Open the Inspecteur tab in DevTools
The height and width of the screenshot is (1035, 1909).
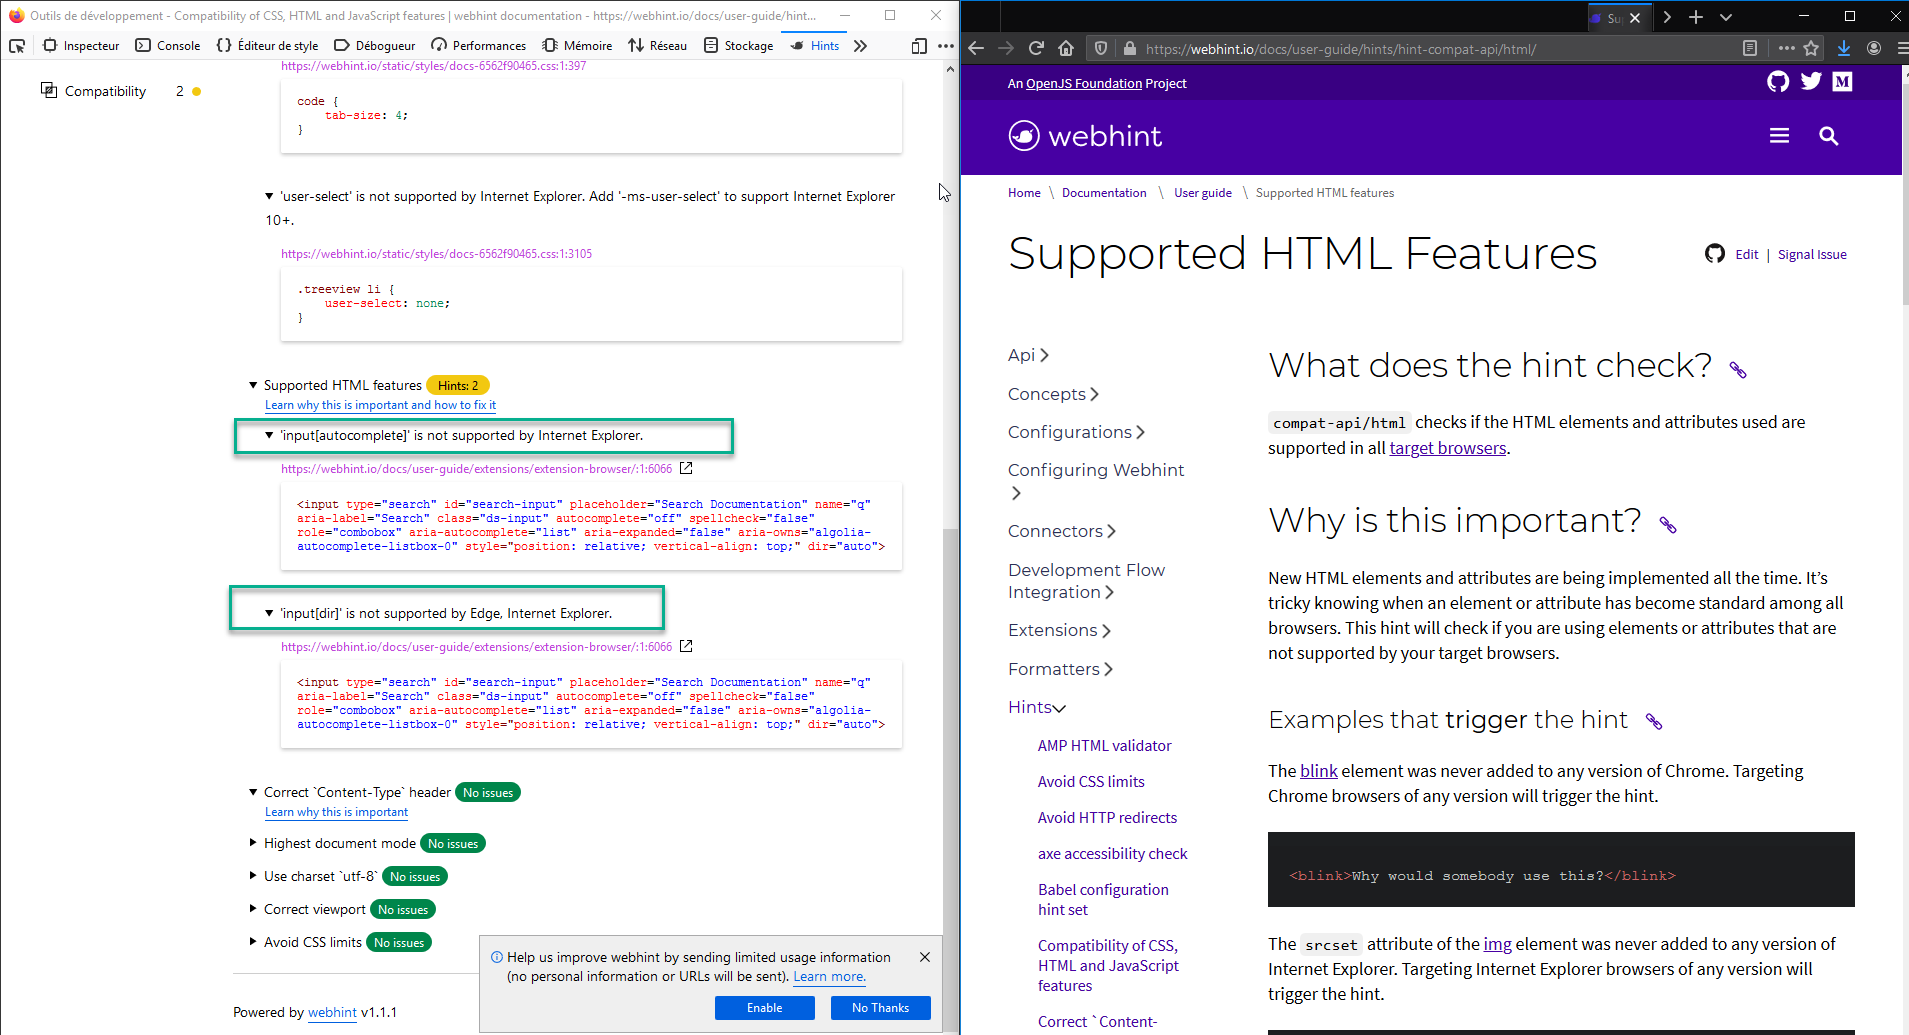click(81, 46)
